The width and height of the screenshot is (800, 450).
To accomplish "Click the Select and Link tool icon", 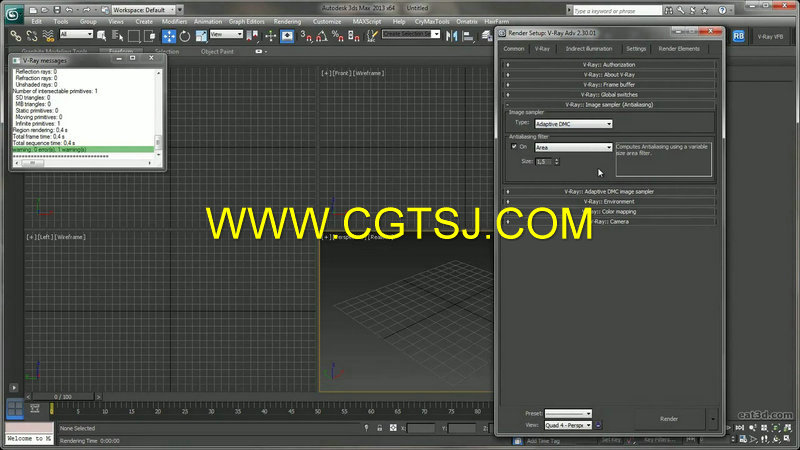I will click(16, 36).
